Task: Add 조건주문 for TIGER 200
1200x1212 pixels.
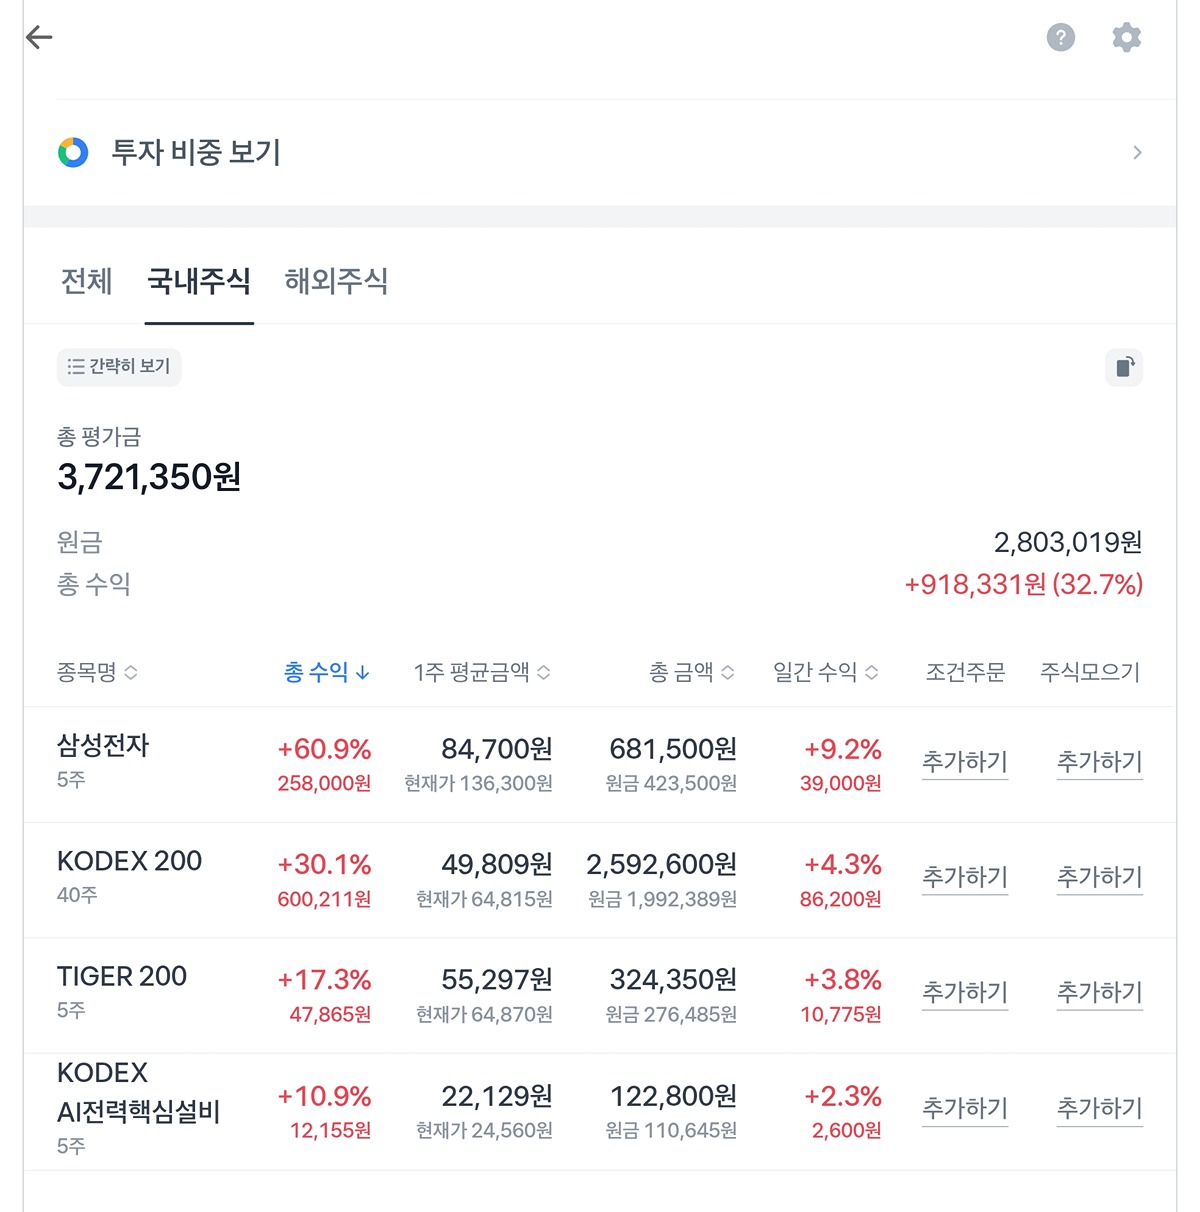Action: [964, 992]
